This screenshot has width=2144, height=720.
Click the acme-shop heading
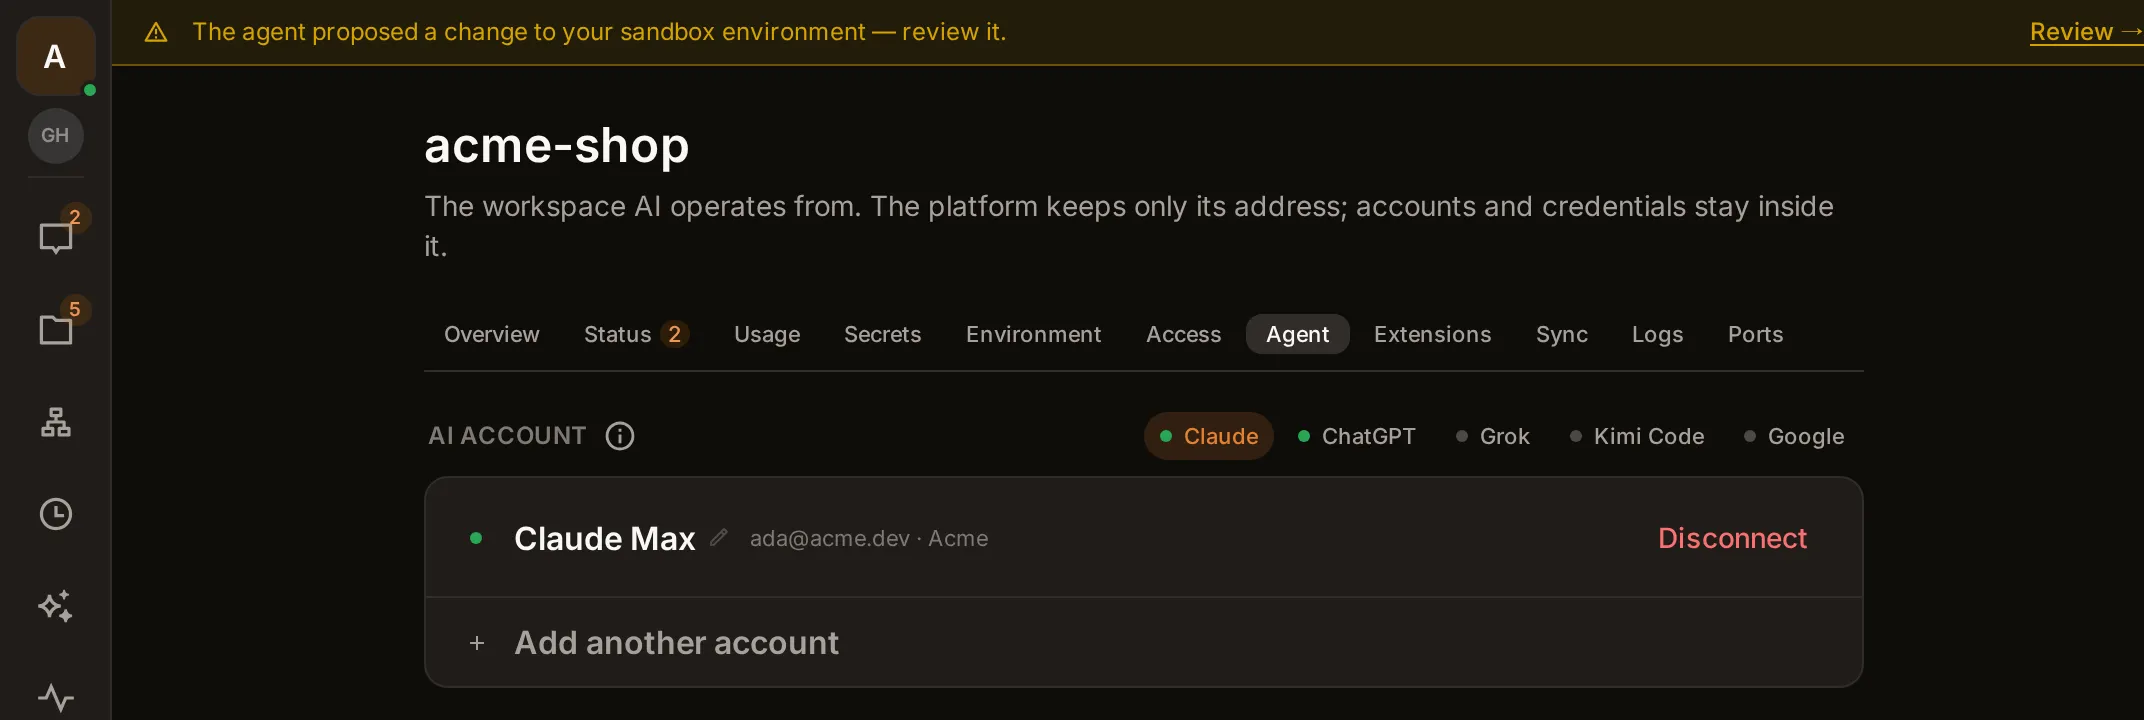[557, 146]
